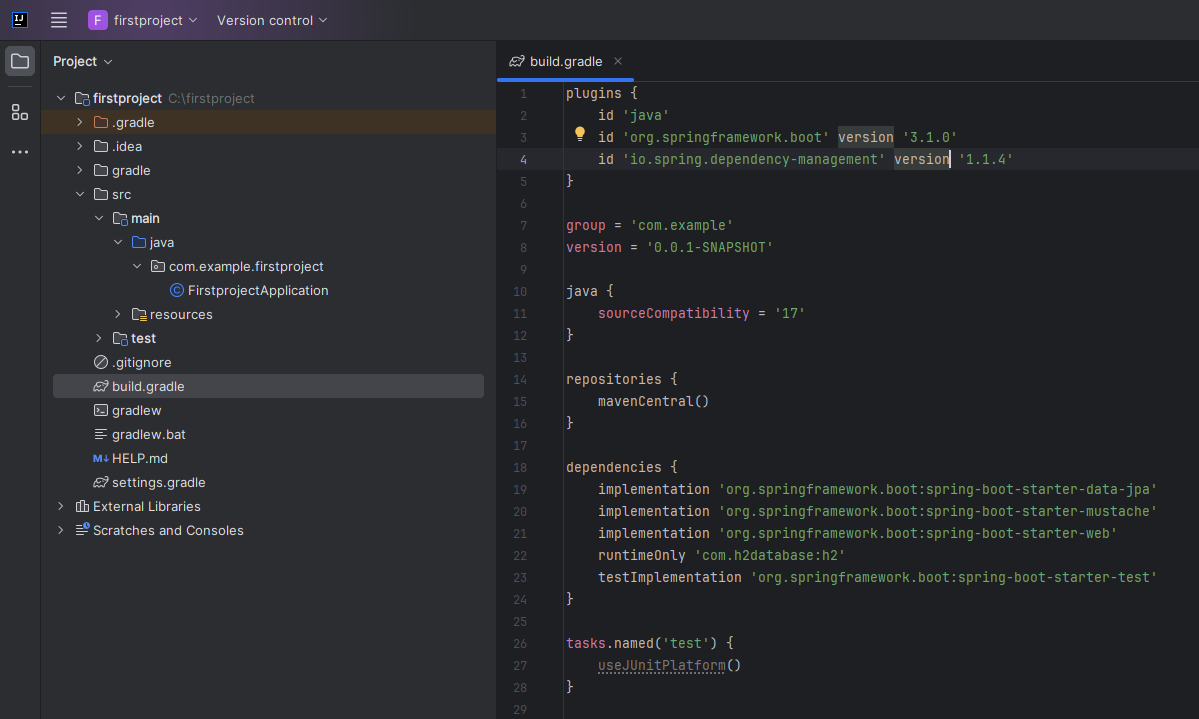Click the '1.1.4' version string on line 4
The height and width of the screenshot is (719, 1199).
(985, 160)
